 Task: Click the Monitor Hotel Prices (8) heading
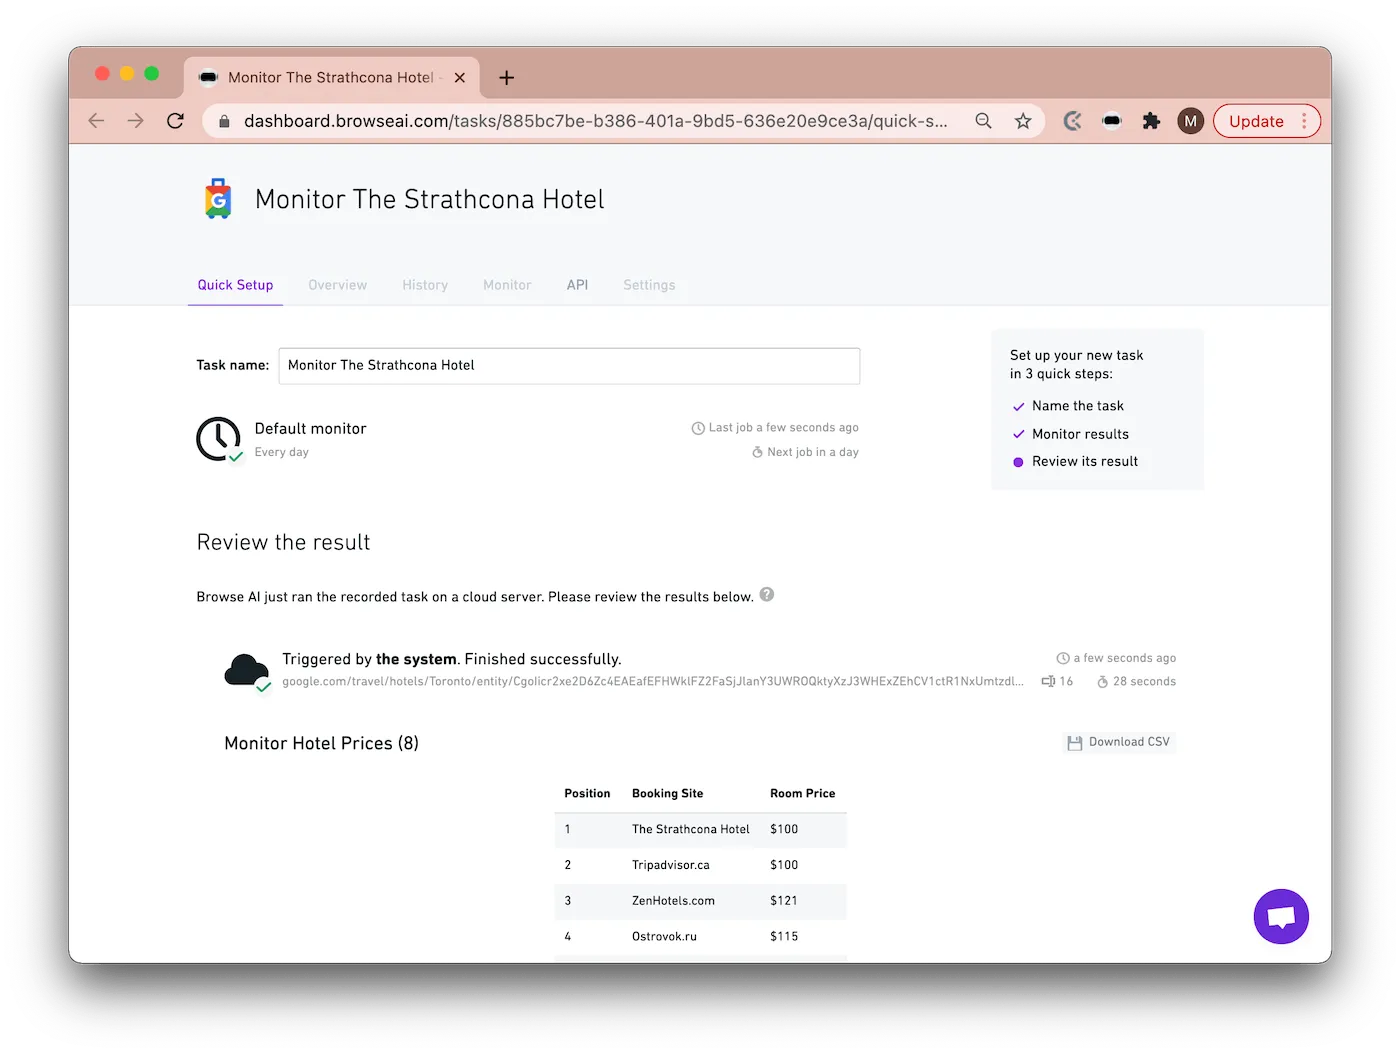pos(321,743)
